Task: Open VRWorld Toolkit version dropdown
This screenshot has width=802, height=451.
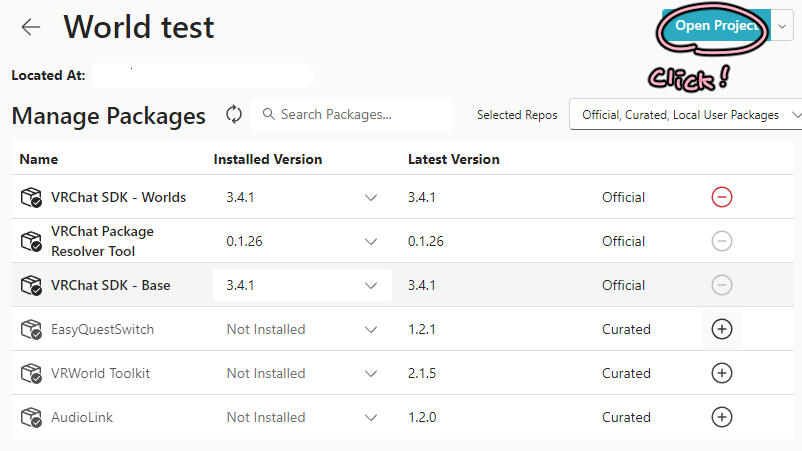Action: tap(371, 373)
